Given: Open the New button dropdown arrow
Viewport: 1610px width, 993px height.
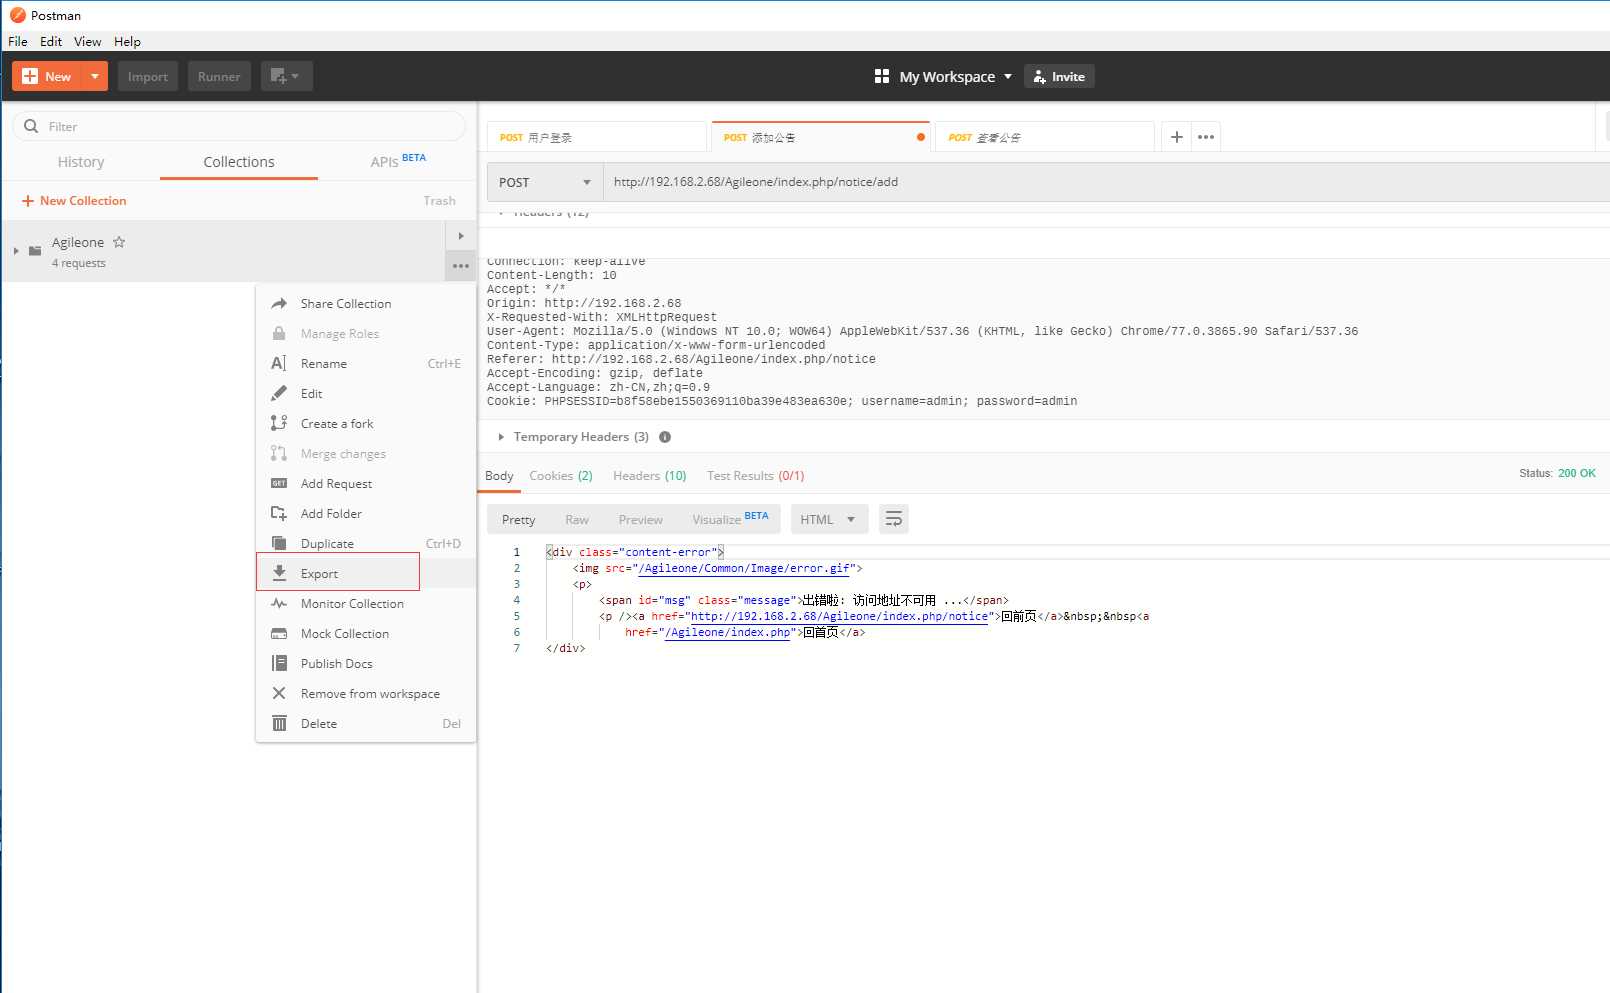Looking at the screenshot, I should [95, 76].
